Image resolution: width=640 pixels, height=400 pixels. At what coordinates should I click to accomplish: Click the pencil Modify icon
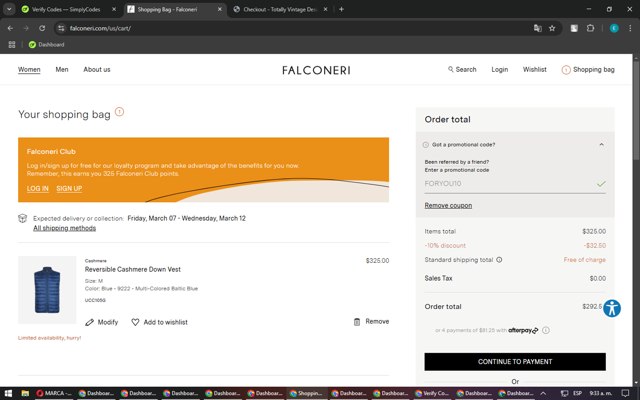(89, 322)
